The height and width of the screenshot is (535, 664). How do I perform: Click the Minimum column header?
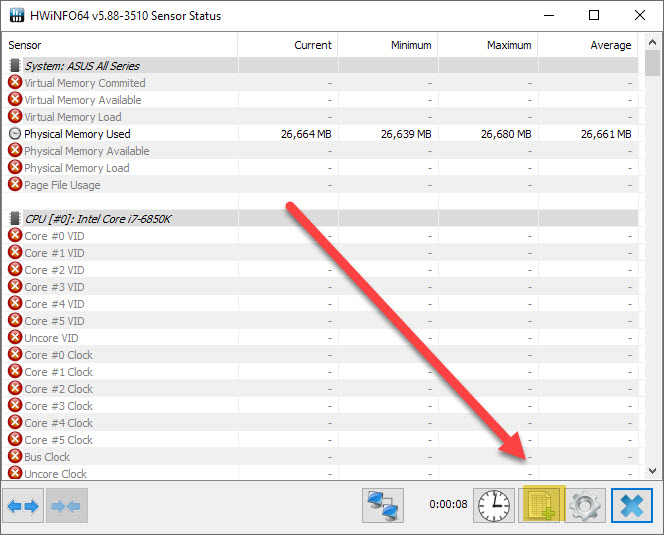pyautogui.click(x=388, y=45)
